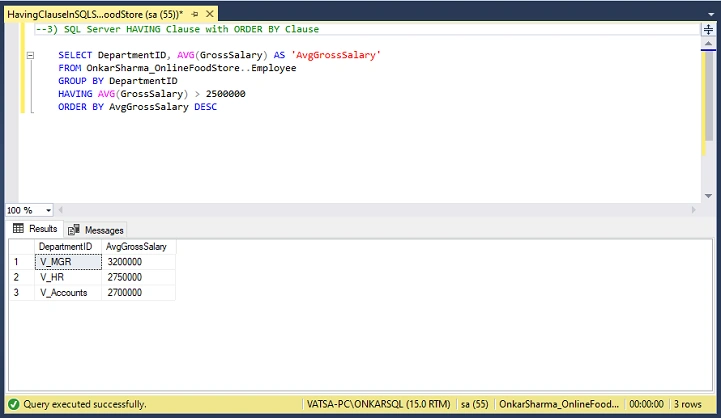Select the V_HR cell
Viewport: 721px width, 418px height.
click(68, 277)
